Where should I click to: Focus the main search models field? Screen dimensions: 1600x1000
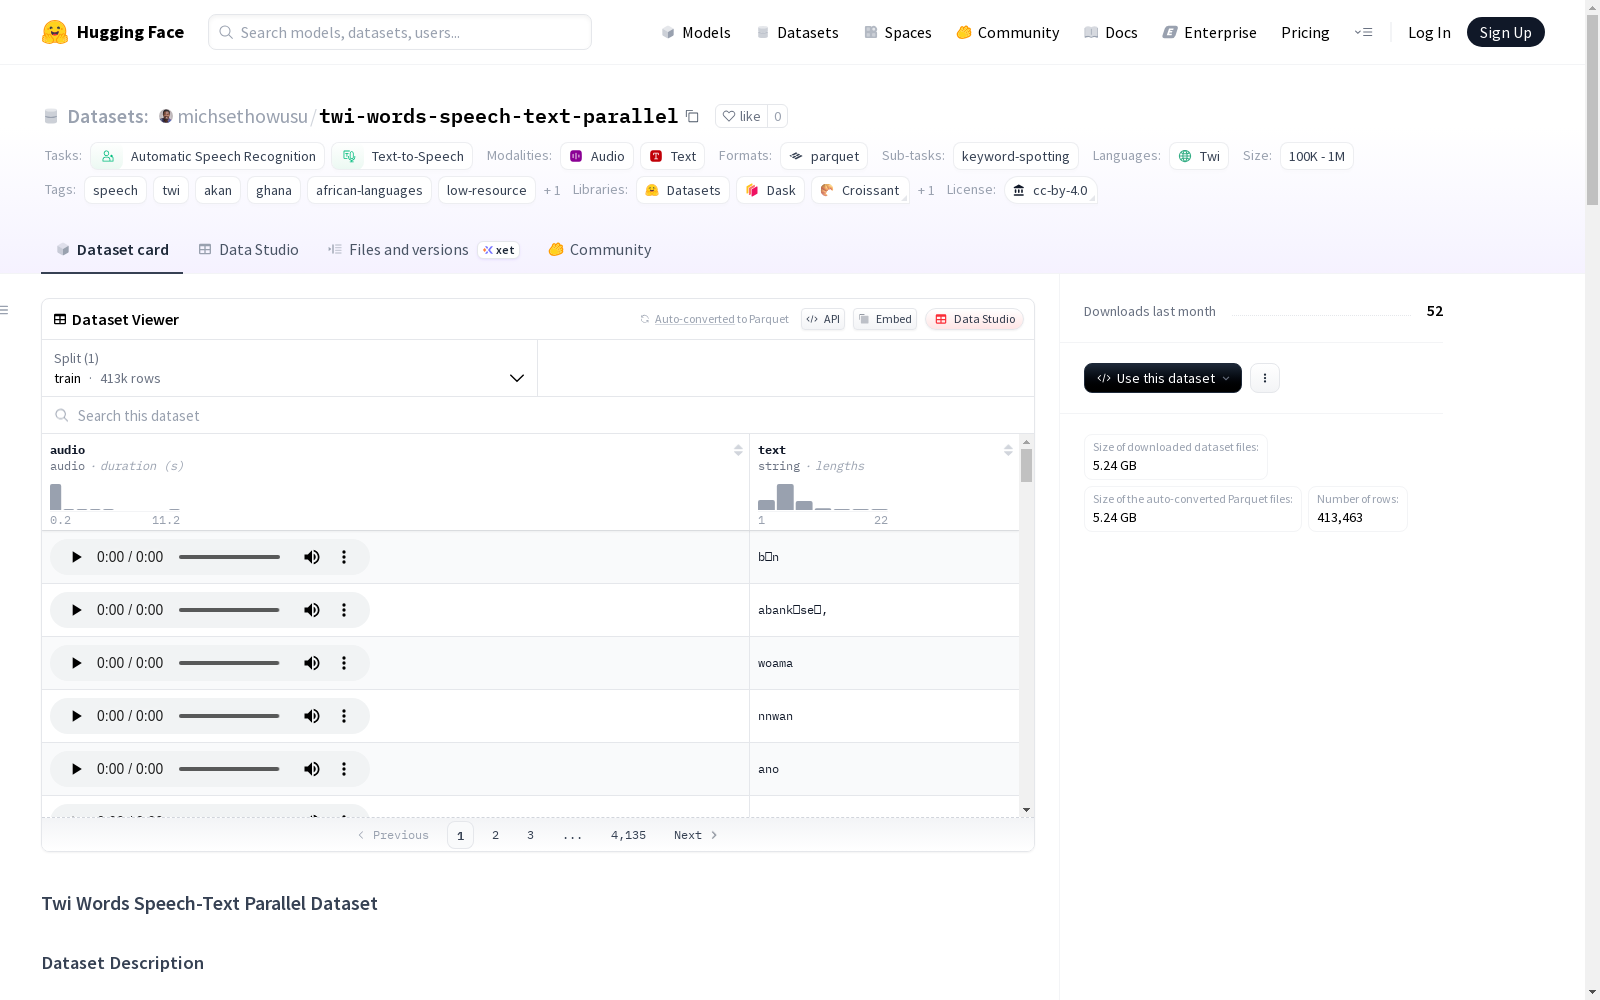click(x=400, y=32)
